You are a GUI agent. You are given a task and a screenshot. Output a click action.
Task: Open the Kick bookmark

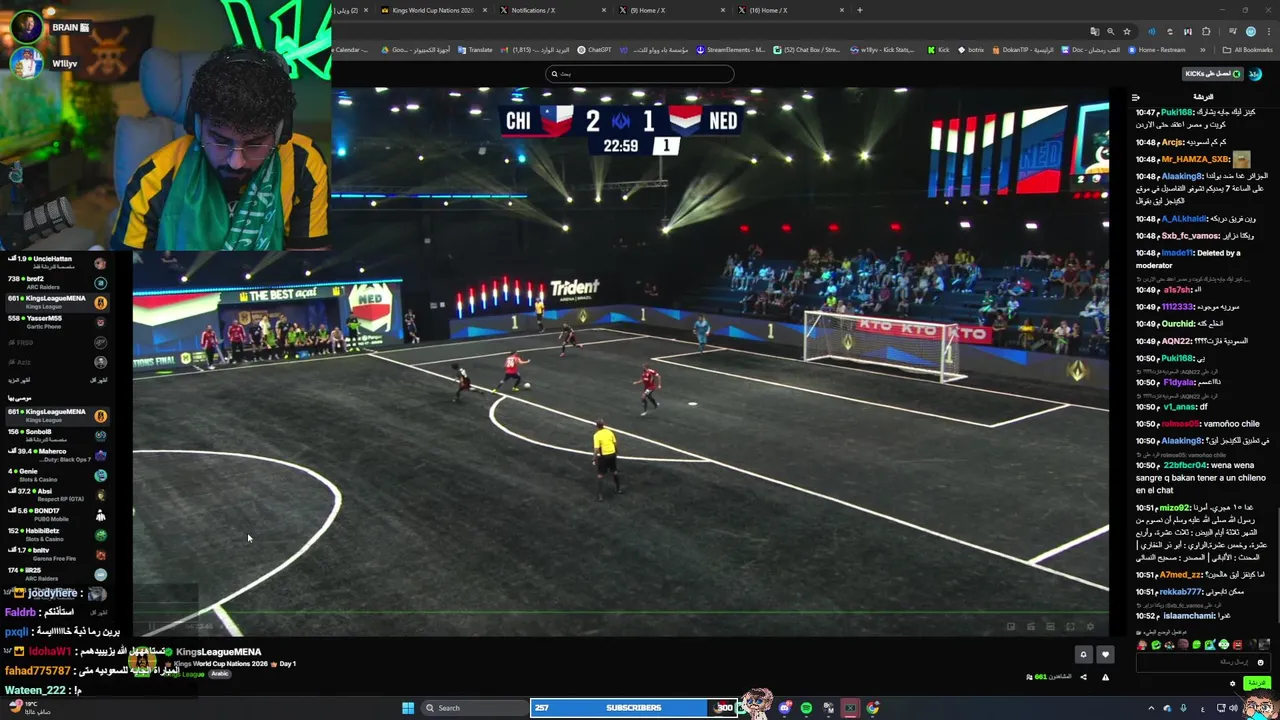point(939,50)
